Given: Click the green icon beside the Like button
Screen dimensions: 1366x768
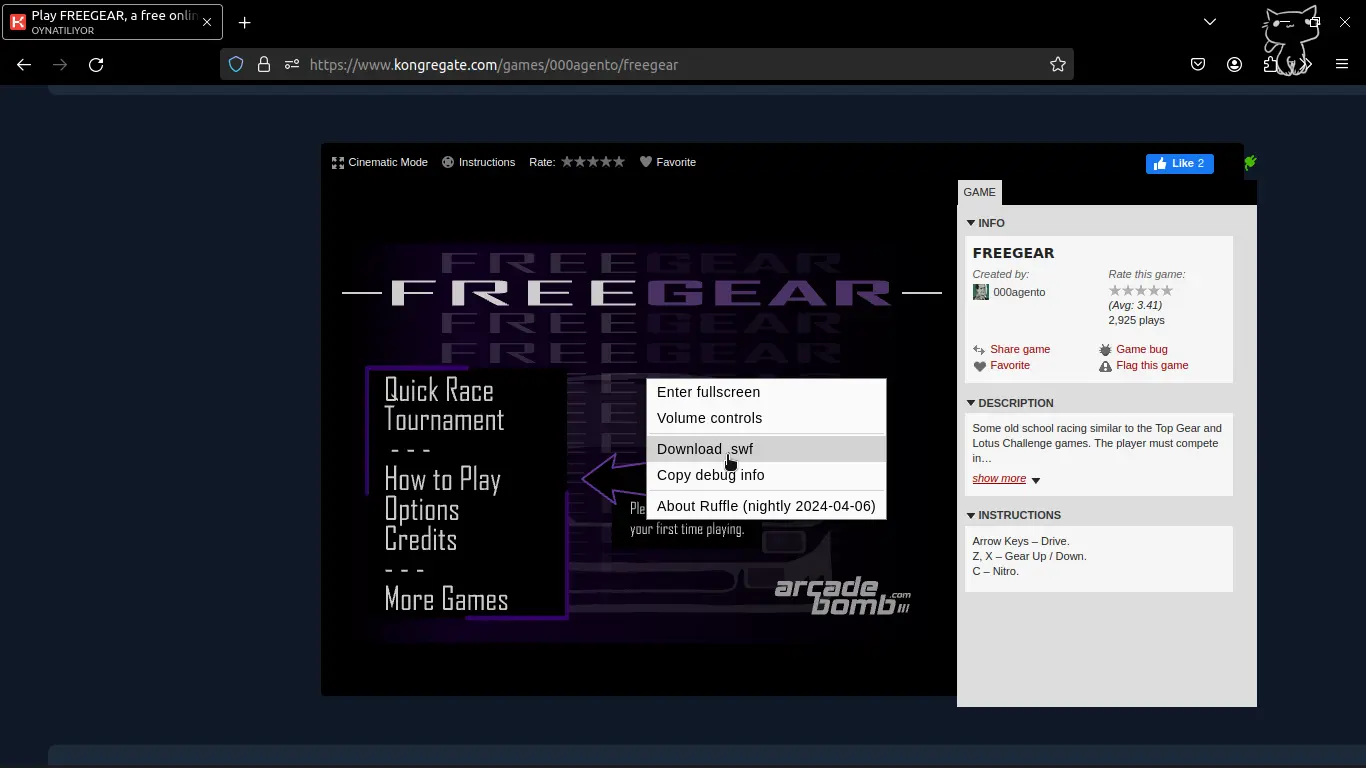Looking at the screenshot, I should 1250,162.
